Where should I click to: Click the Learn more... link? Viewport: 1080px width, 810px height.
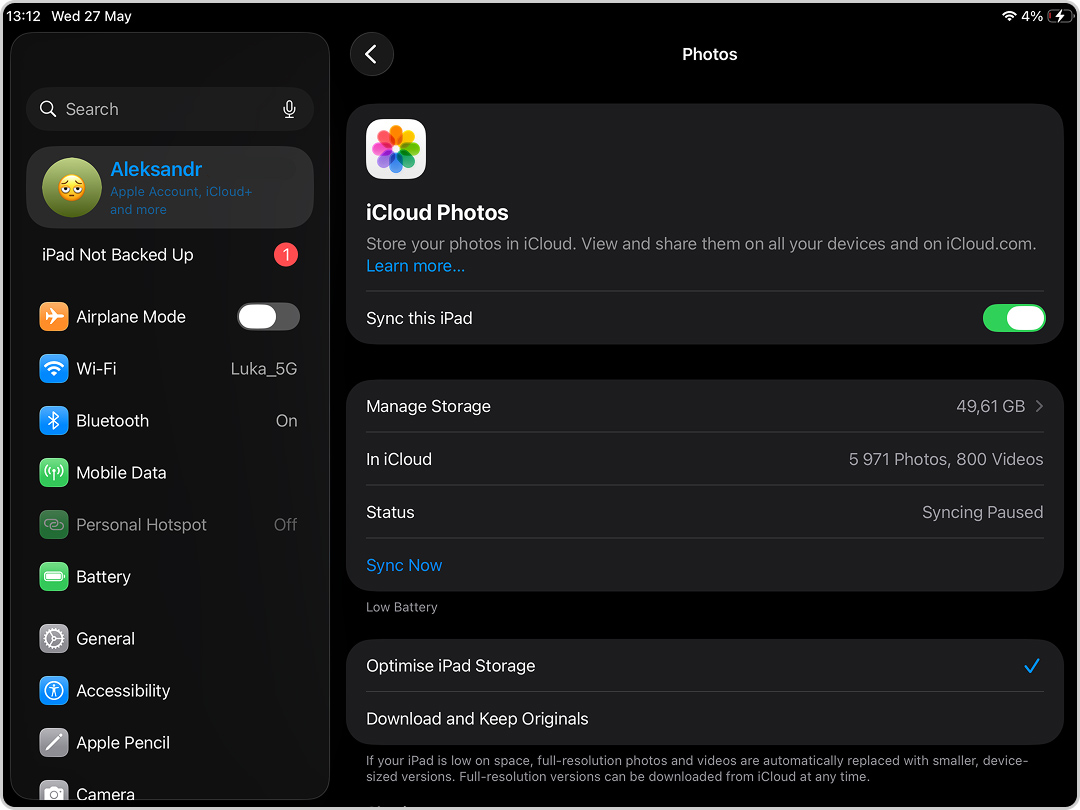415,266
